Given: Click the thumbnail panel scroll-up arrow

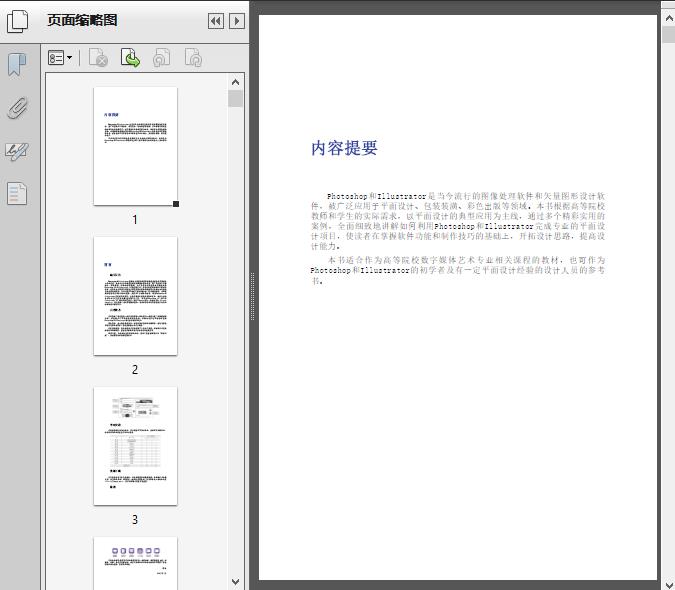Looking at the screenshot, I should 235,82.
